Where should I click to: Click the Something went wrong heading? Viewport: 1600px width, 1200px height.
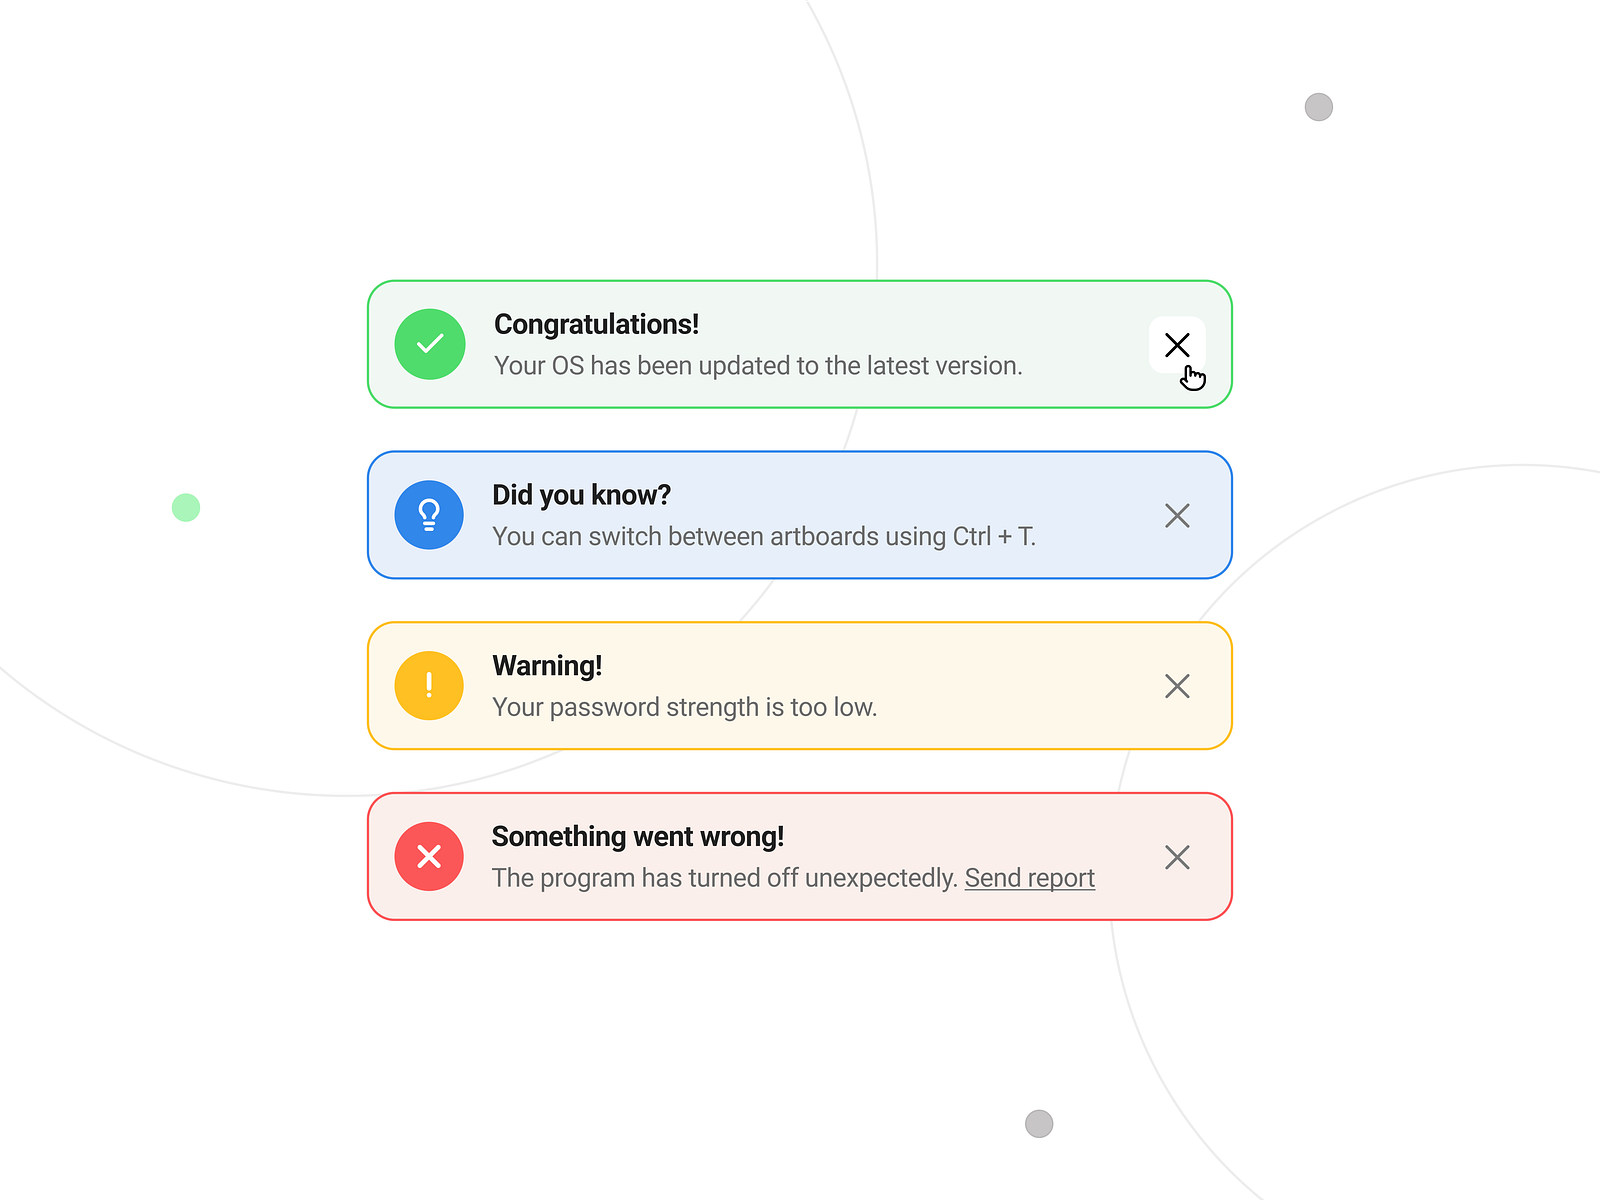click(x=637, y=836)
